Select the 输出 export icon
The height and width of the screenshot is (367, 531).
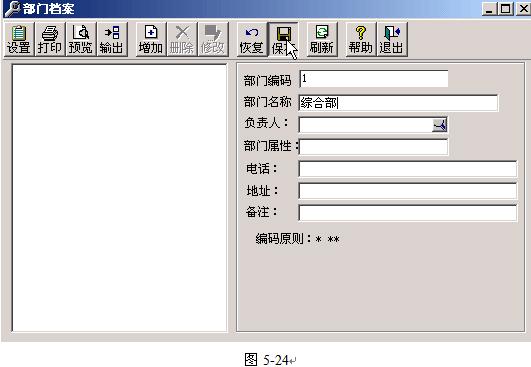coord(112,39)
